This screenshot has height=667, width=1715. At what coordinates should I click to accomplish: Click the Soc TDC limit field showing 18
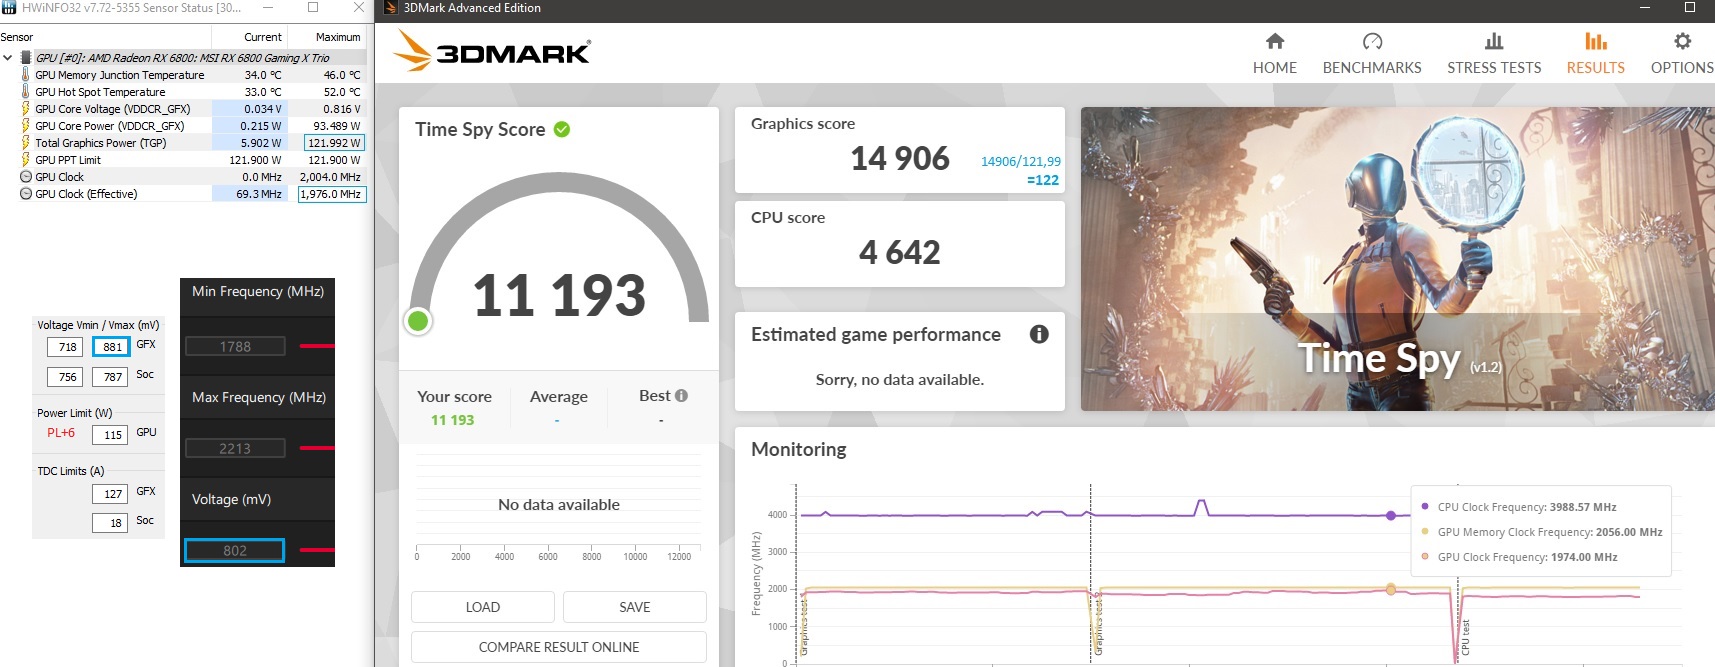pyautogui.click(x=110, y=523)
